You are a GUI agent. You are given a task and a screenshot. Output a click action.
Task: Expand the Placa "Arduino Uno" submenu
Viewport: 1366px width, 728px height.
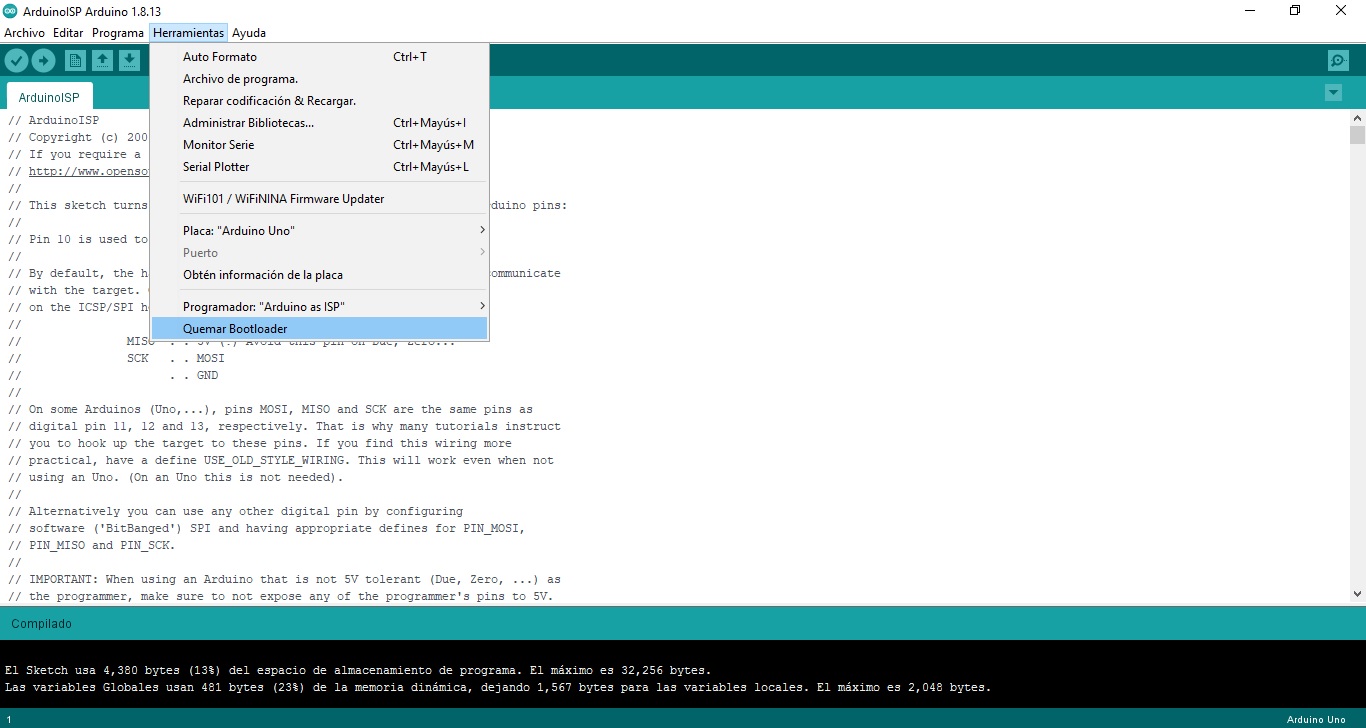(319, 231)
